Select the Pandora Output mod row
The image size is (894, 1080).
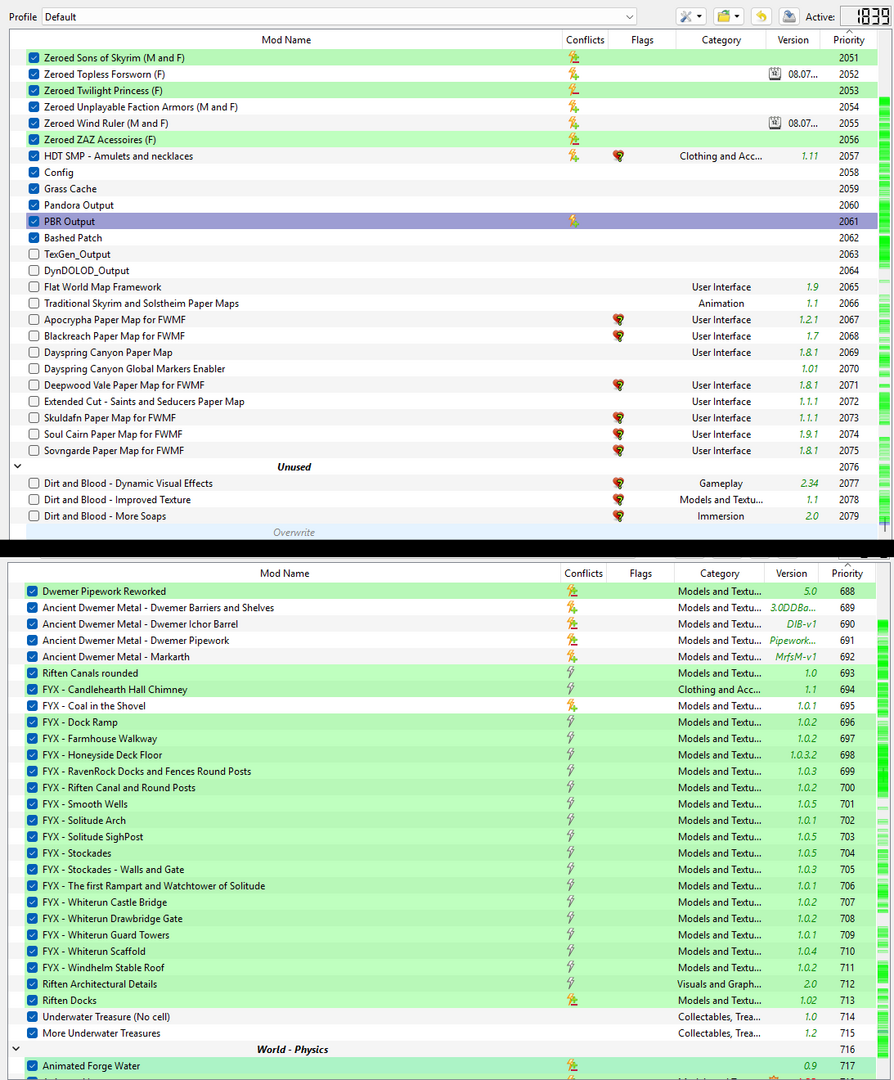452,205
